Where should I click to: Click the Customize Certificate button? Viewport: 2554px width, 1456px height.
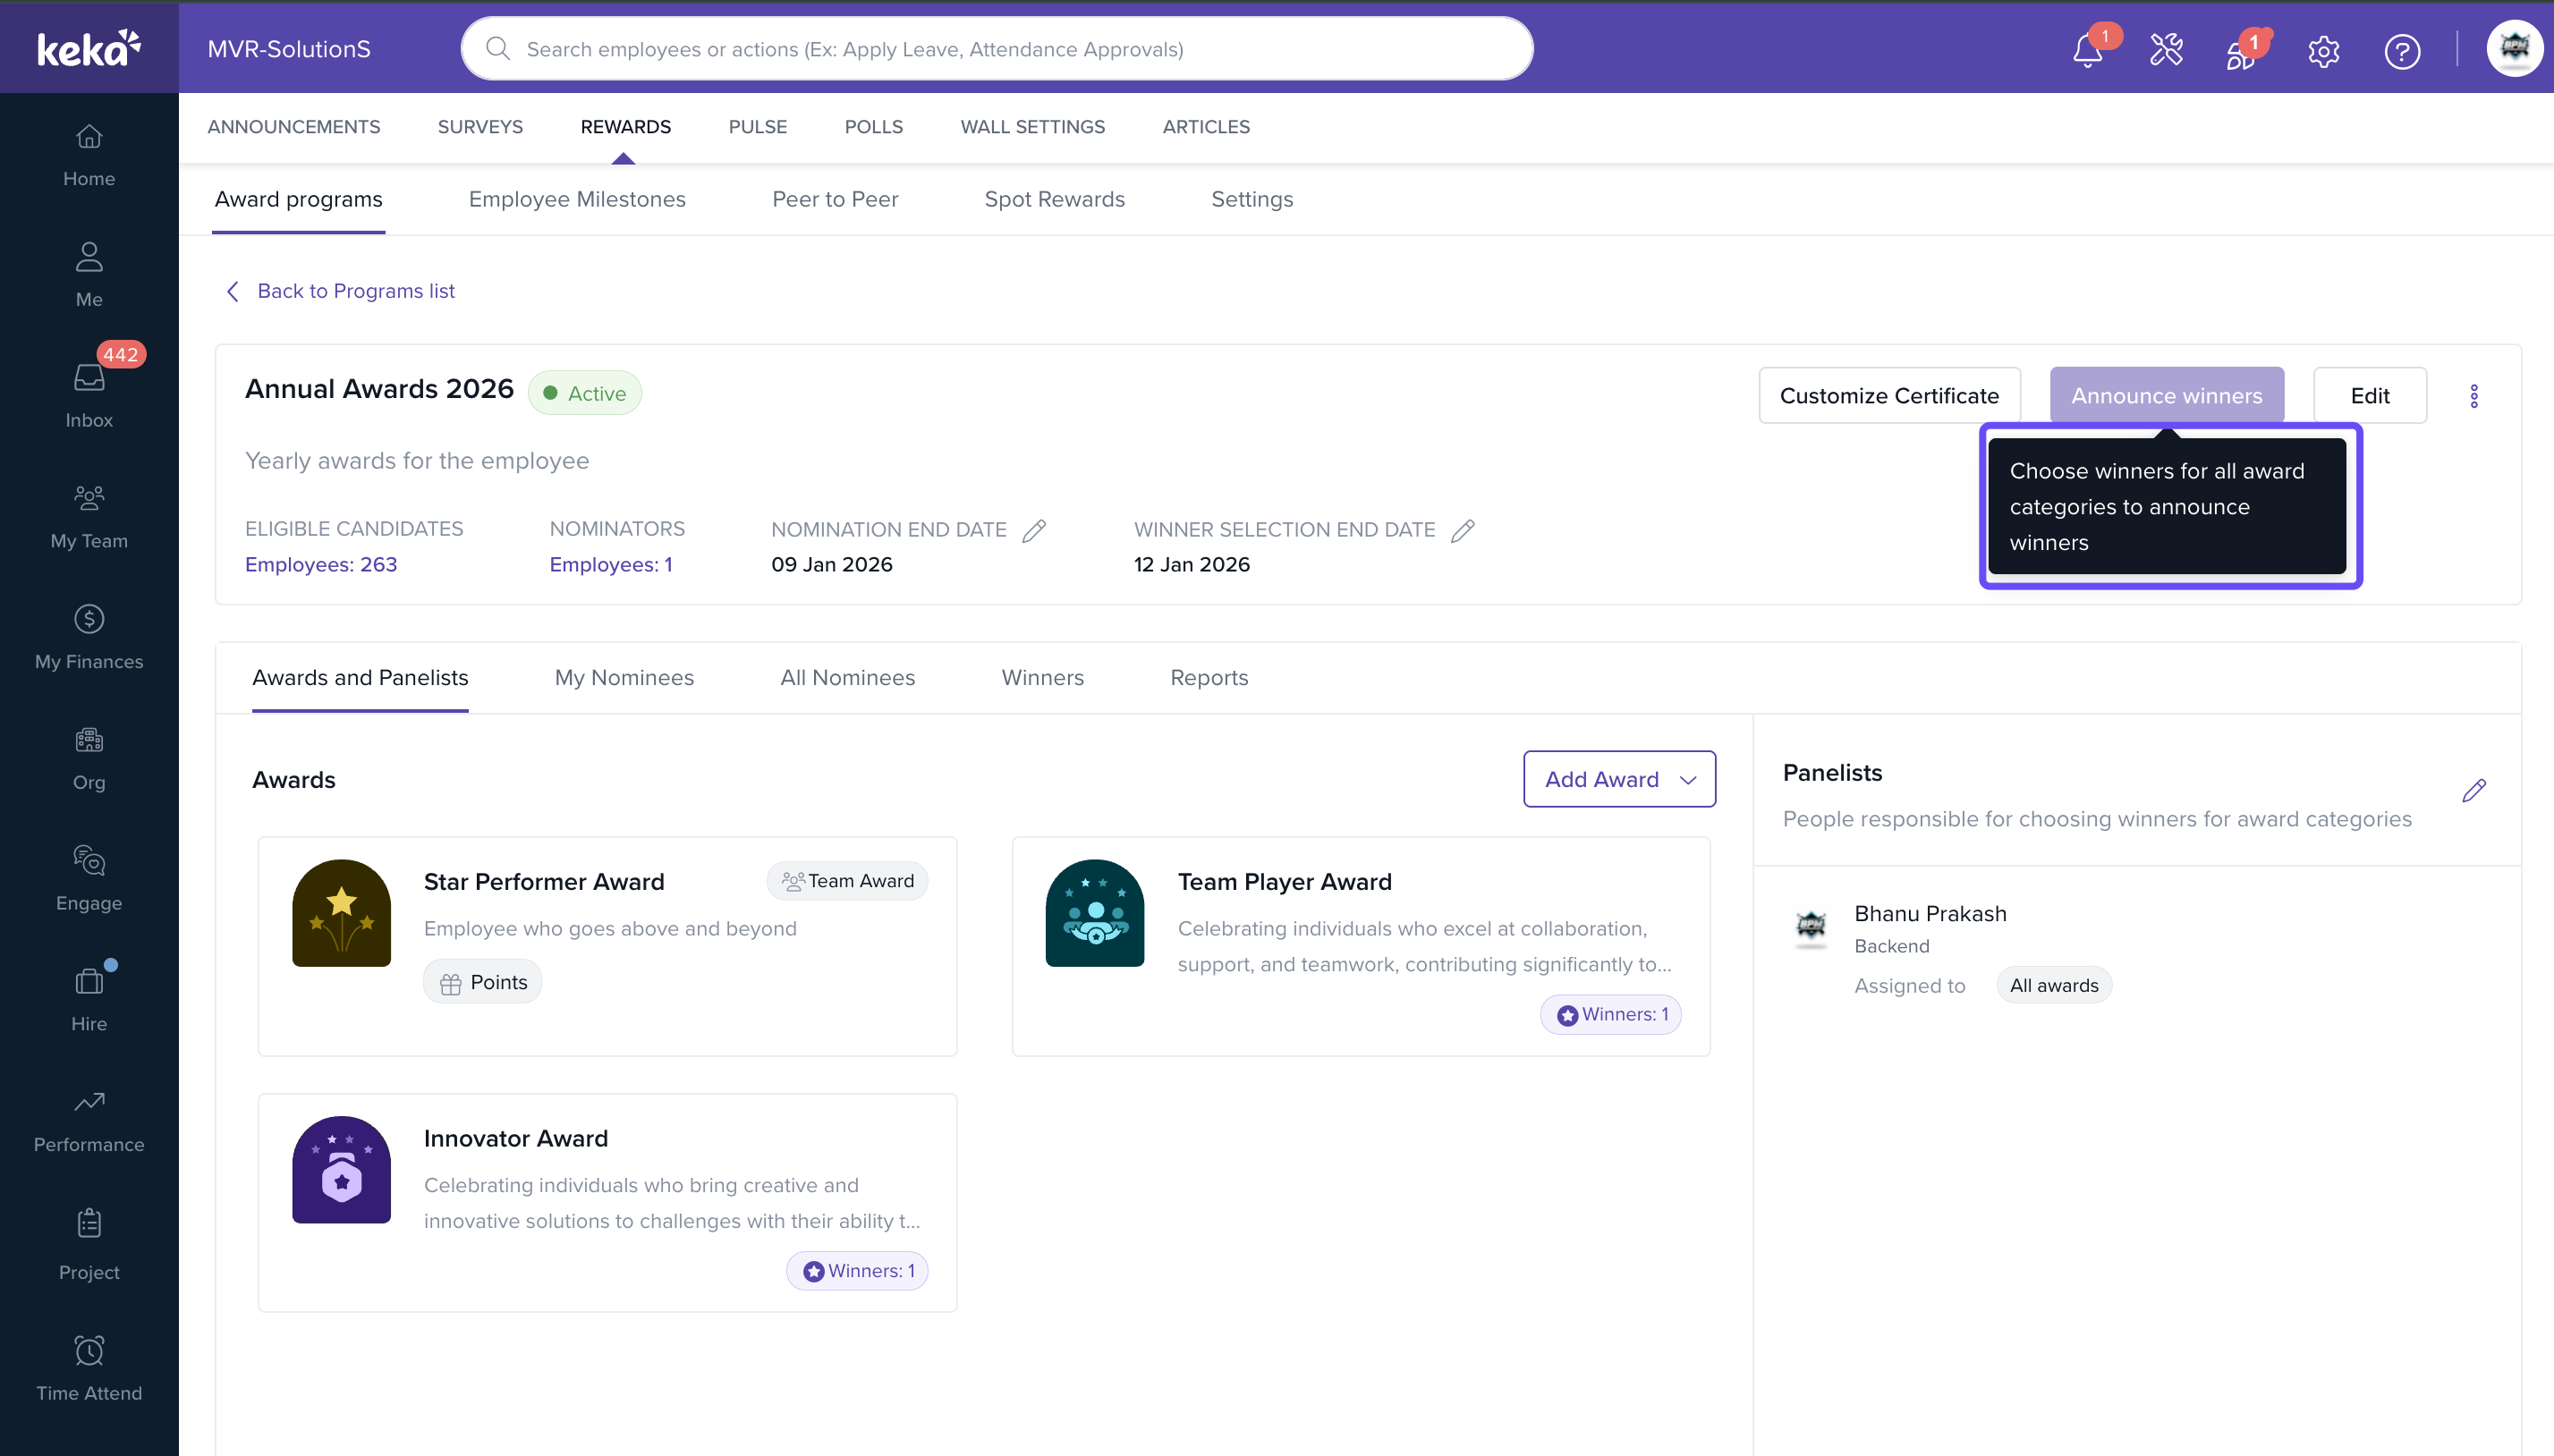(1888, 396)
